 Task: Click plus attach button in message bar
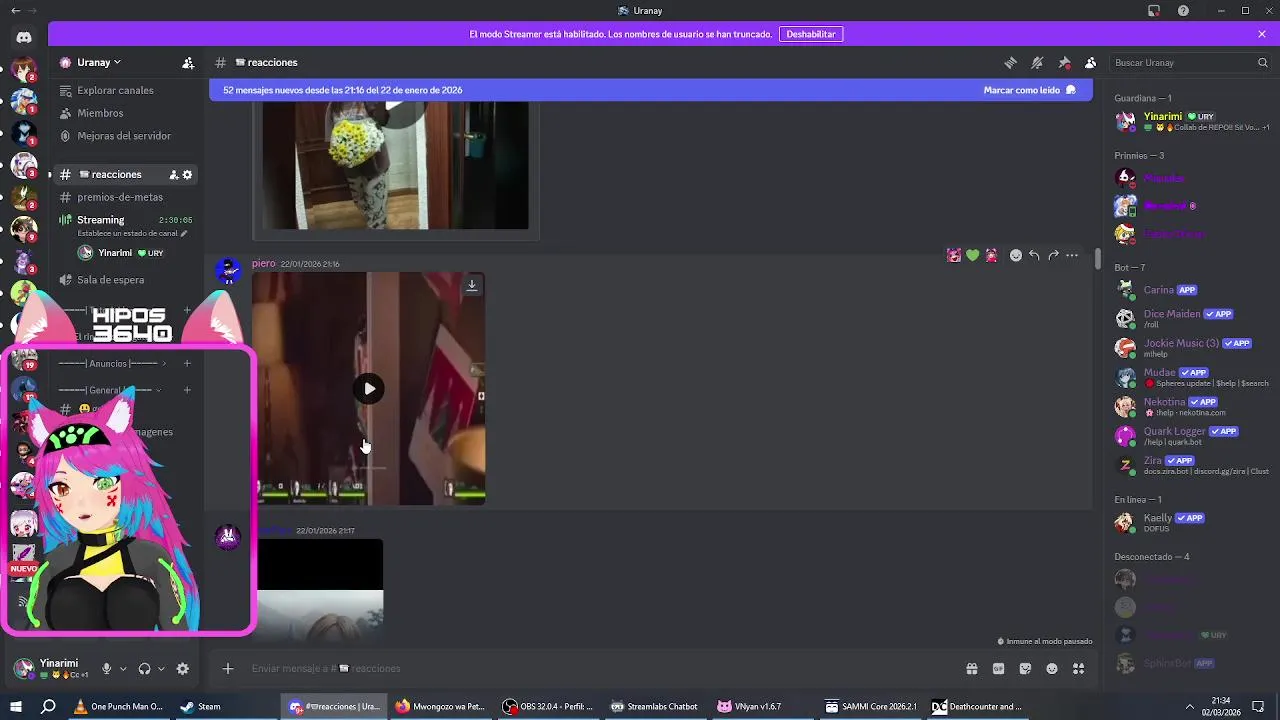[x=228, y=669]
